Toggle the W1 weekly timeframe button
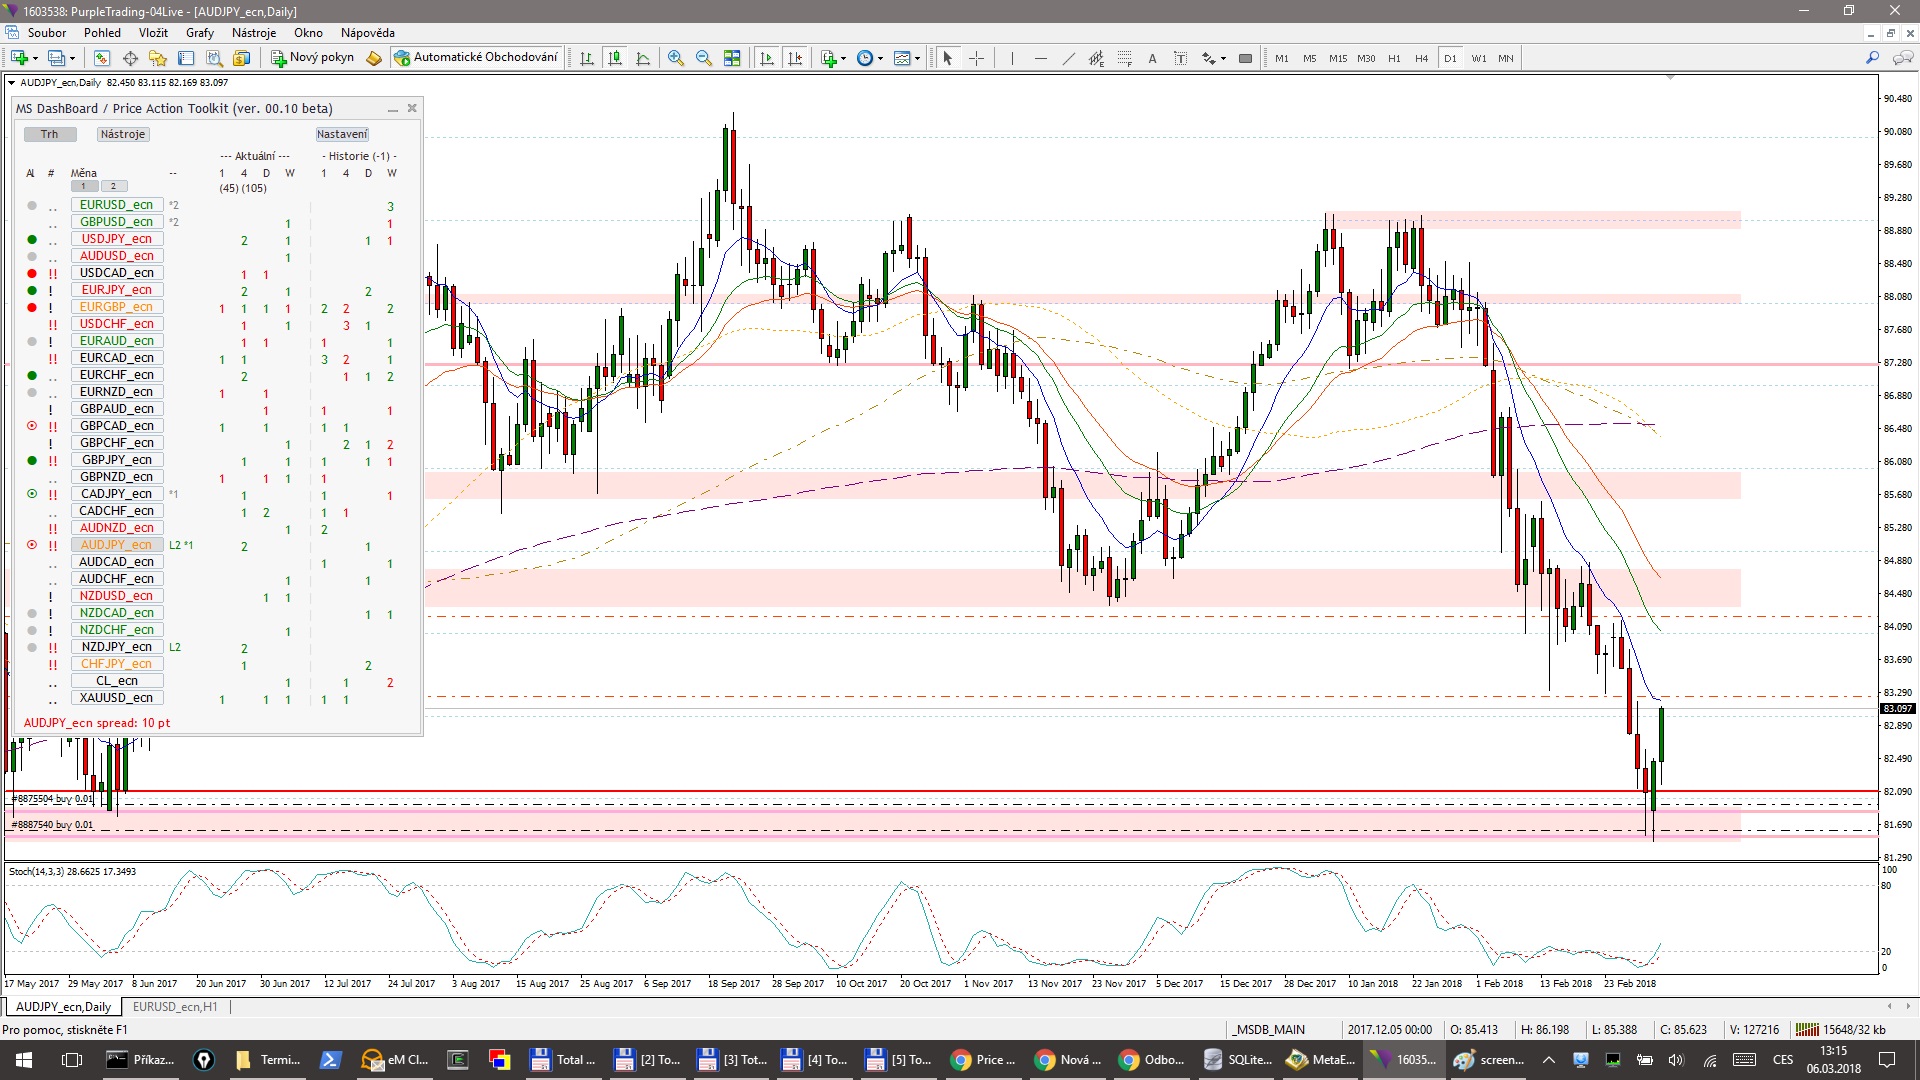1920x1080 pixels. 1478,58
